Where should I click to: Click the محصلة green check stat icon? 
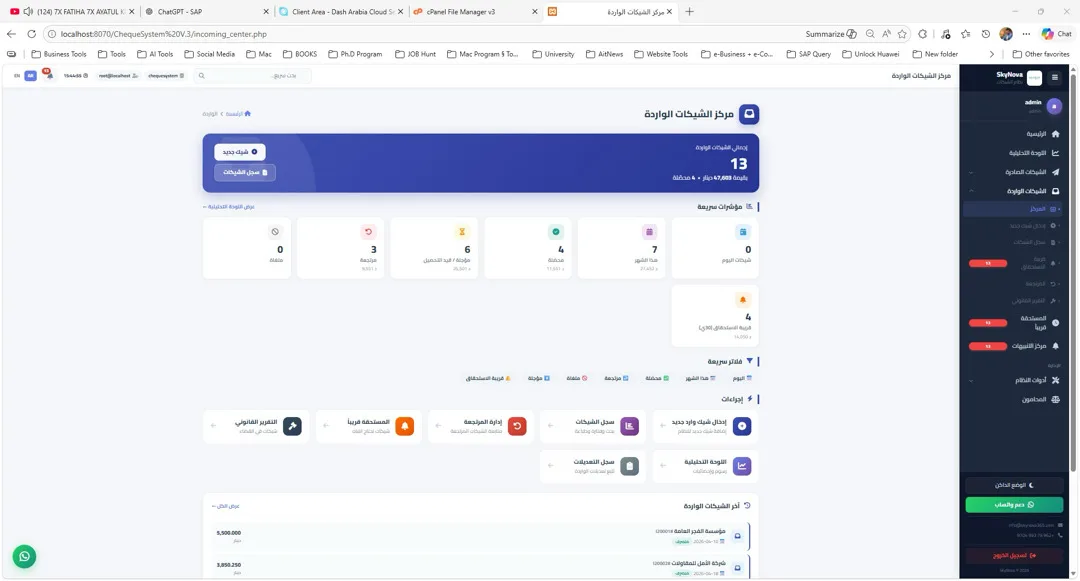(556, 232)
